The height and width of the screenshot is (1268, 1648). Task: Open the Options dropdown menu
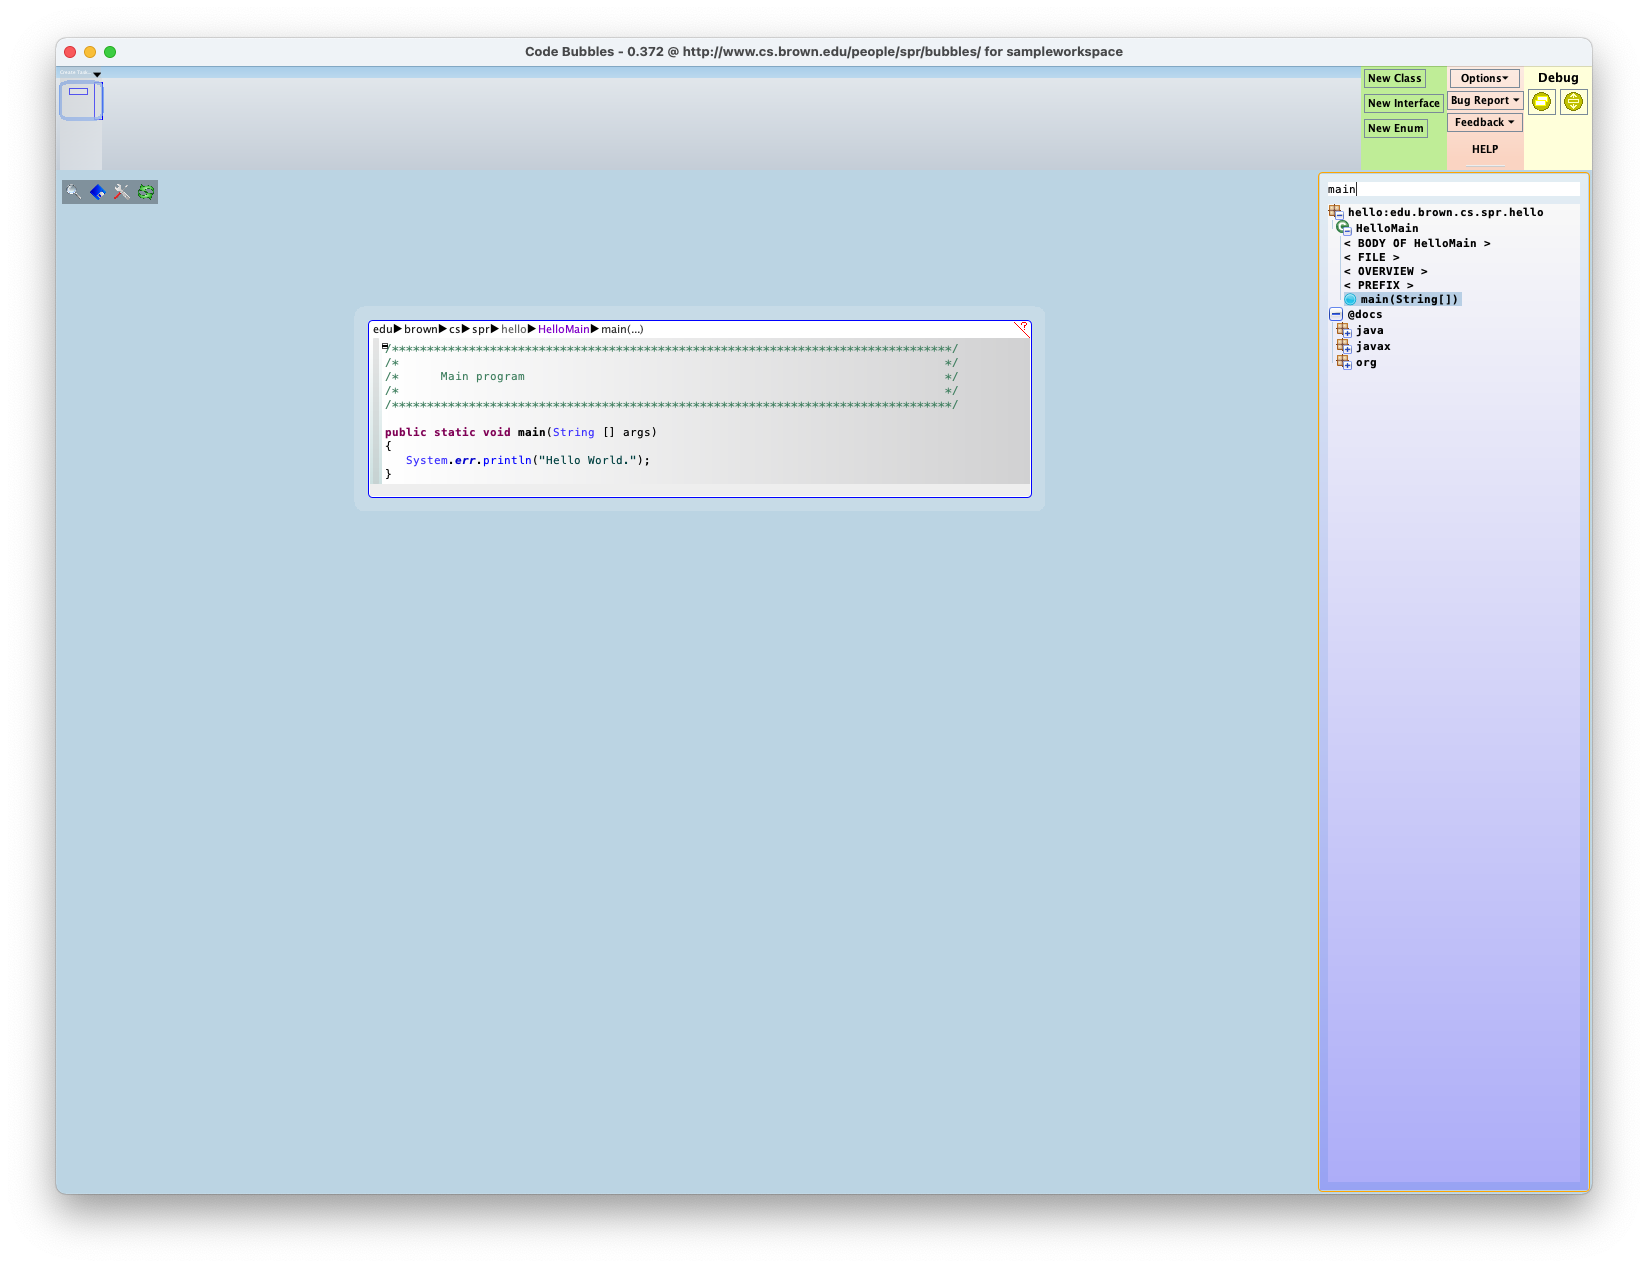point(1484,78)
